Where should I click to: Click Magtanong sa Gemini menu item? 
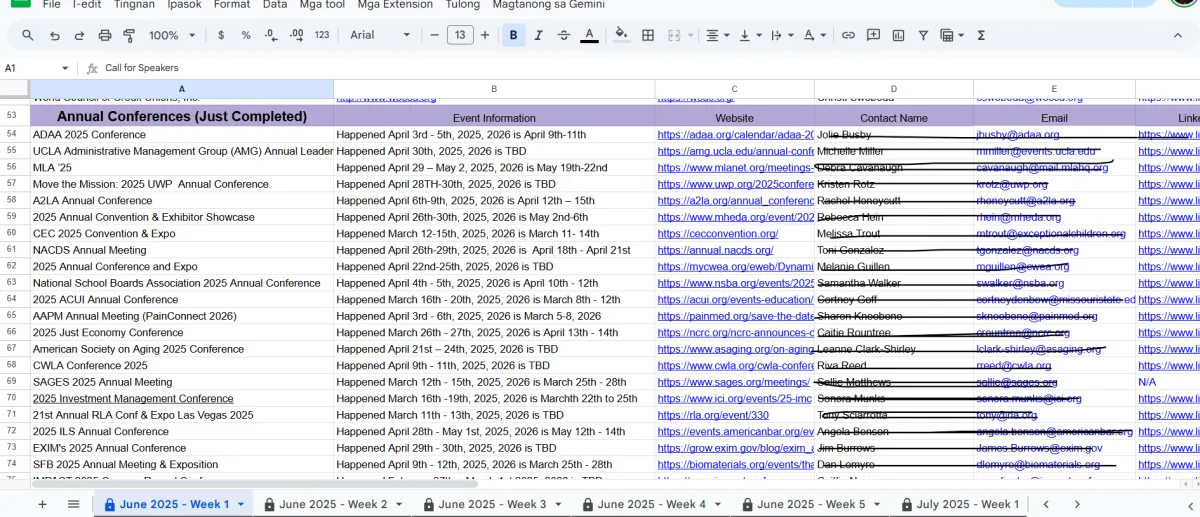coord(549,5)
